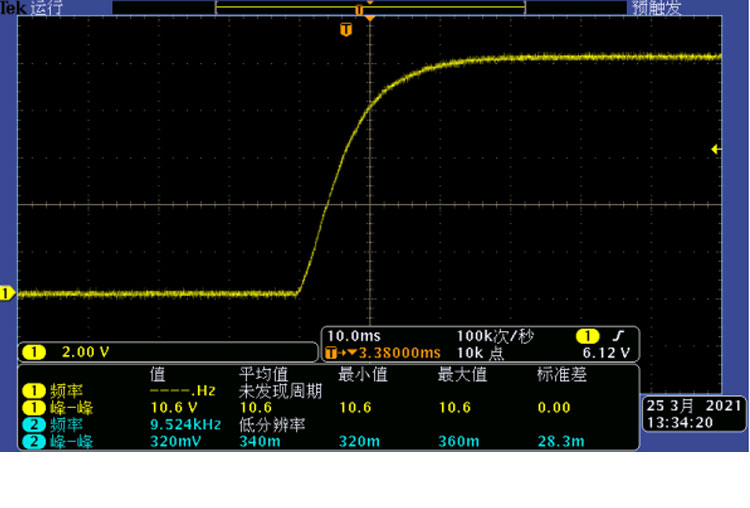Click the orange T trigger position marker
The width and height of the screenshot is (750, 508).
[x=346, y=30]
